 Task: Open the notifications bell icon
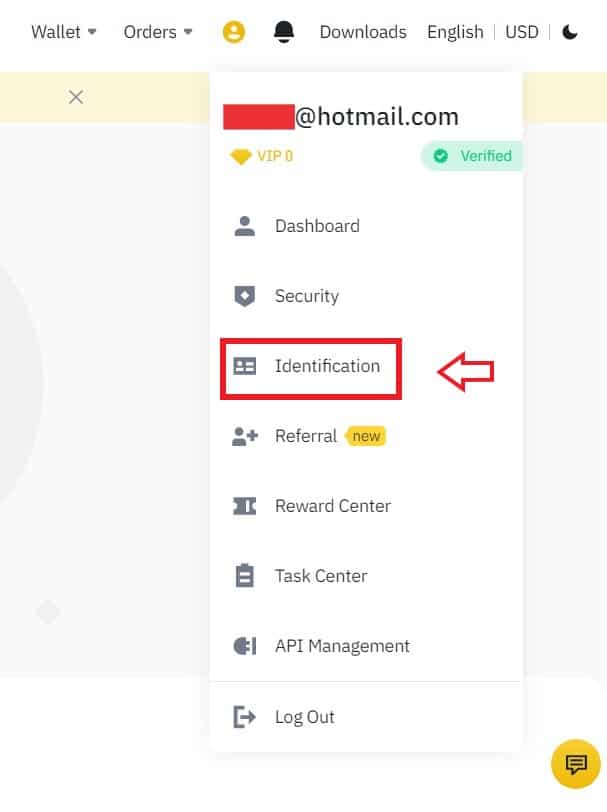pyautogui.click(x=284, y=32)
